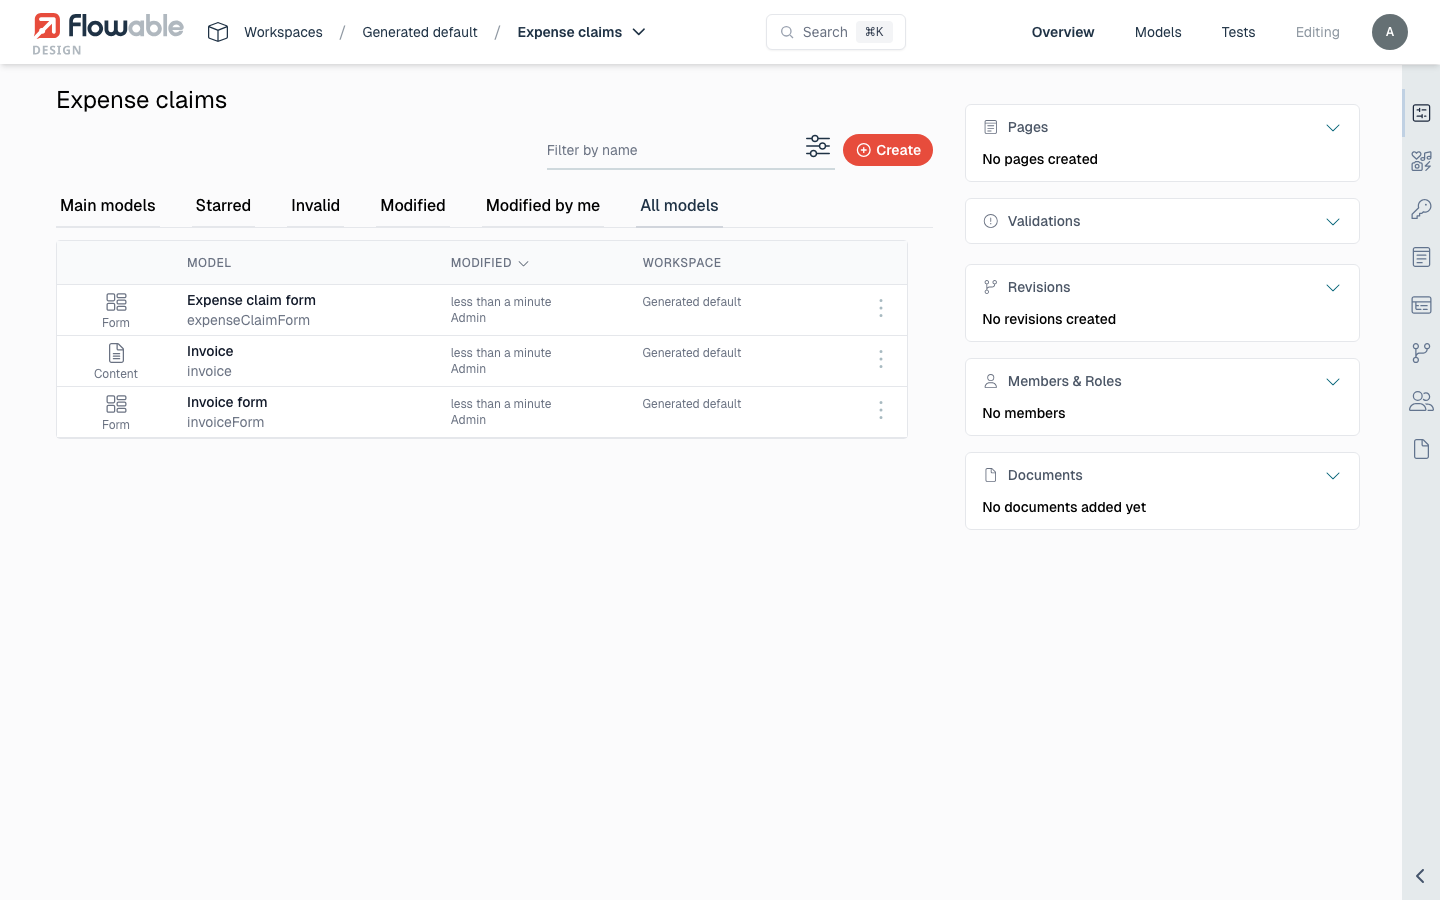Click the MODEL column header

[209, 263]
